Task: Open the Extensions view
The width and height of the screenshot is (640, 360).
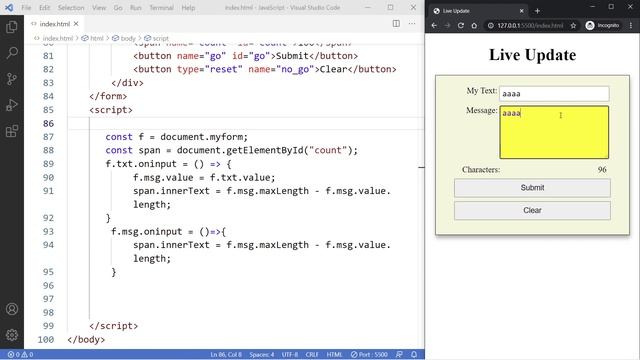Action: click(12, 131)
